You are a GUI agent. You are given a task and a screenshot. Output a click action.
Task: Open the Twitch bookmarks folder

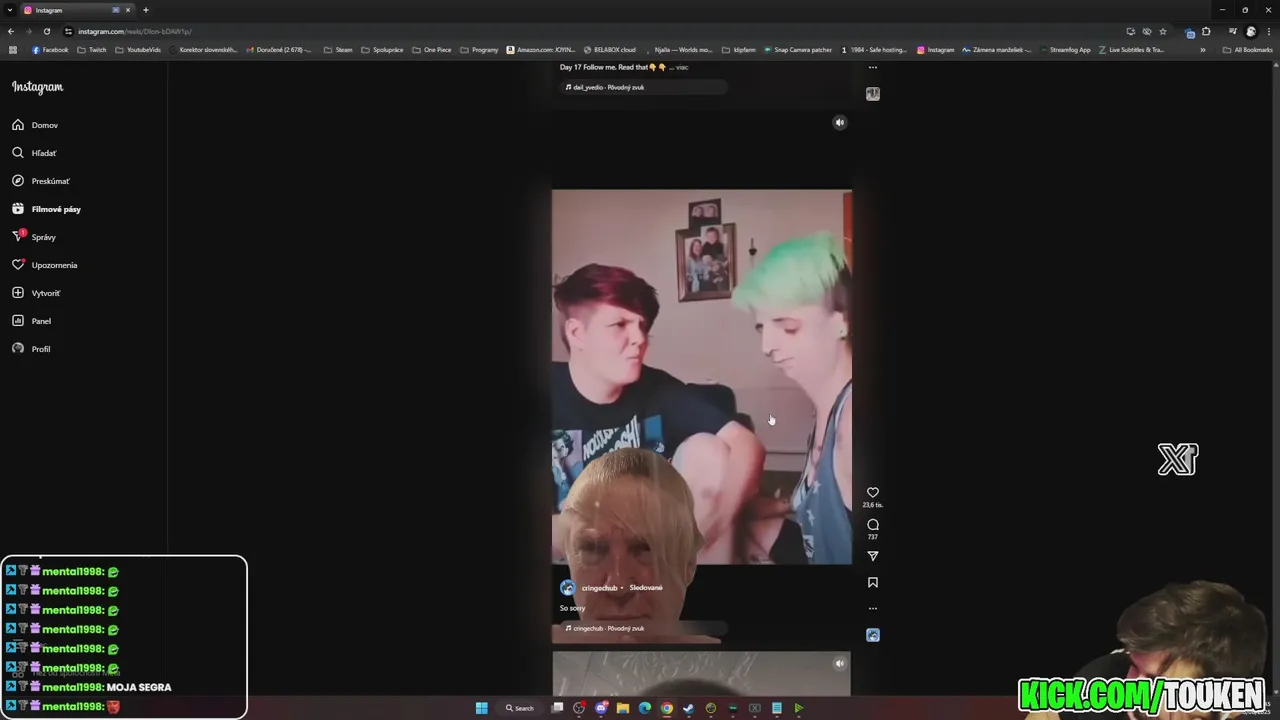[x=92, y=50]
